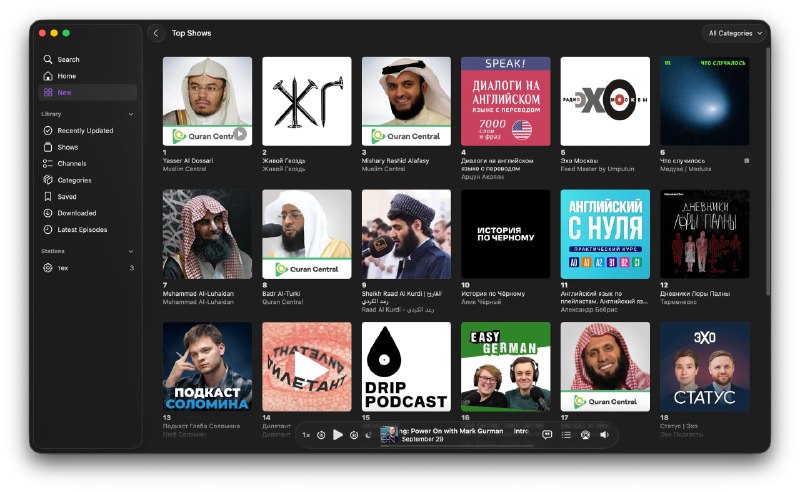800x492 pixels.
Task: Open Эхо Москвы show artwork
Action: click(x=605, y=101)
